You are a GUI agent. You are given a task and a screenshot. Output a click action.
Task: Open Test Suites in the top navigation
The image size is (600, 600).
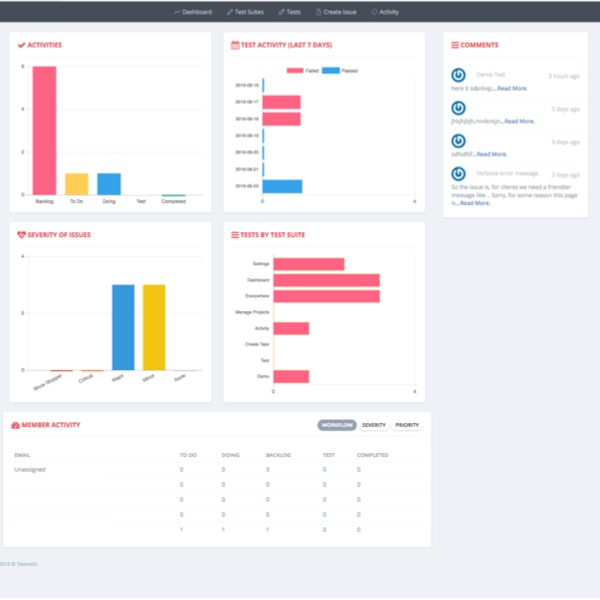pos(245,12)
